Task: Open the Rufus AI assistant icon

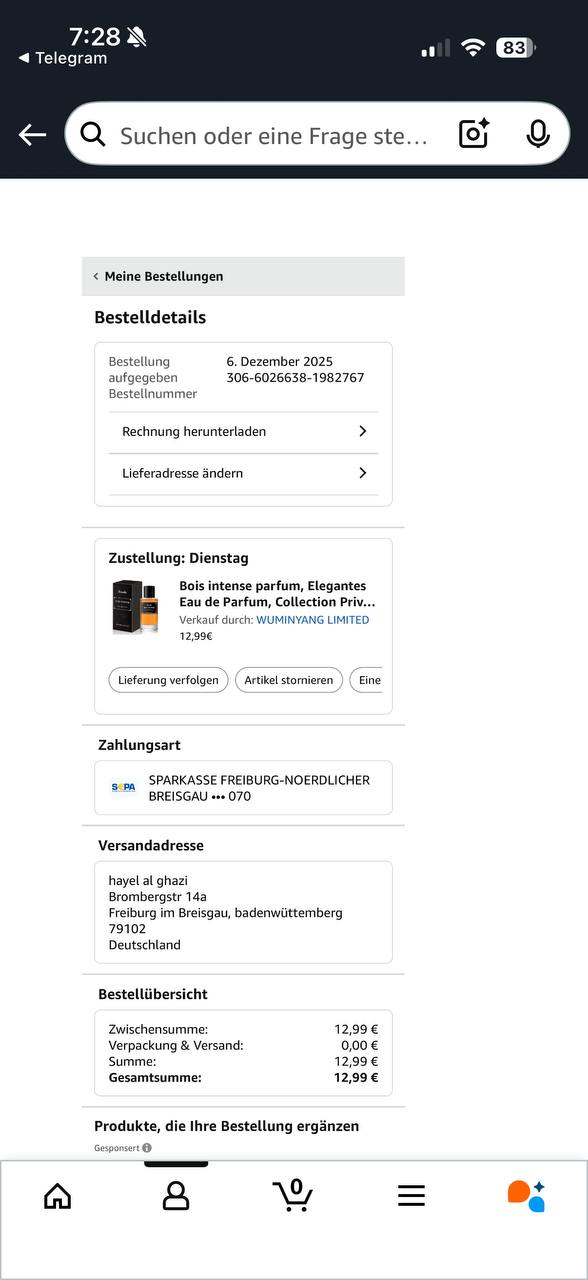Action: point(526,1195)
